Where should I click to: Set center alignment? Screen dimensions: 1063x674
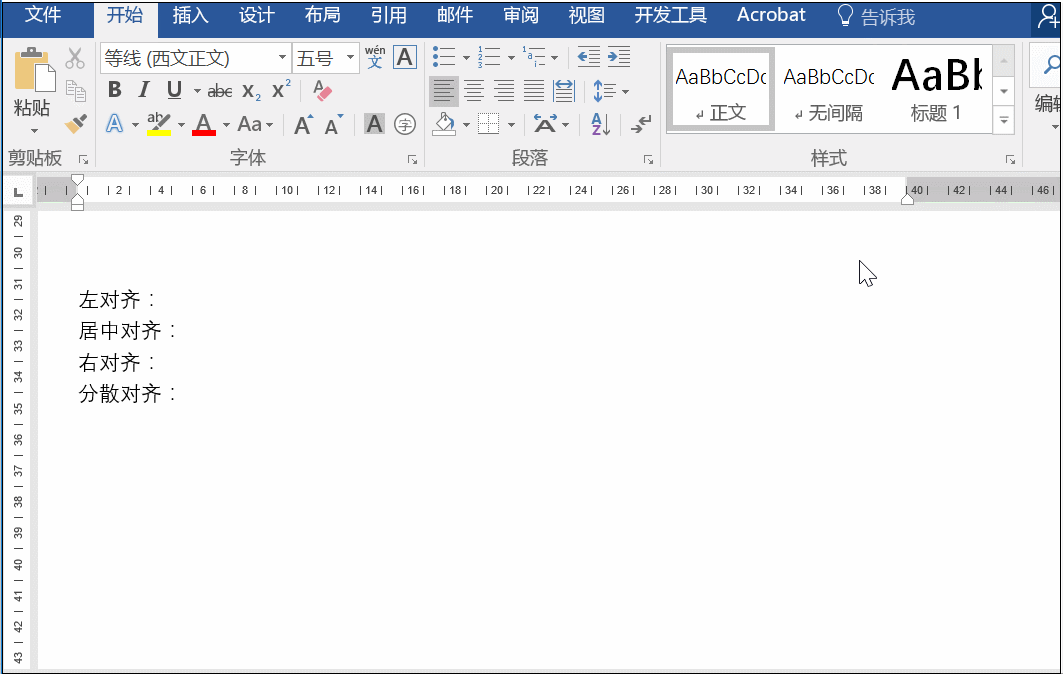474,91
